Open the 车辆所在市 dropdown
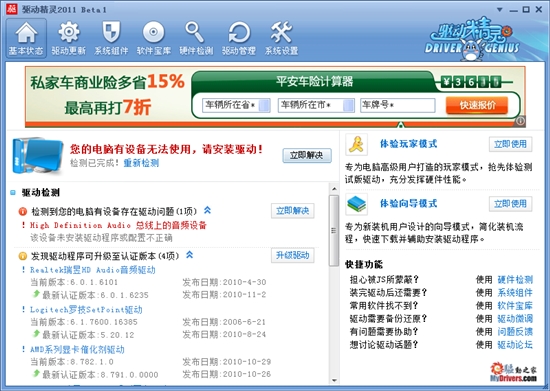Image resolution: width=550 pixels, height=391 pixels. (x=316, y=105)
